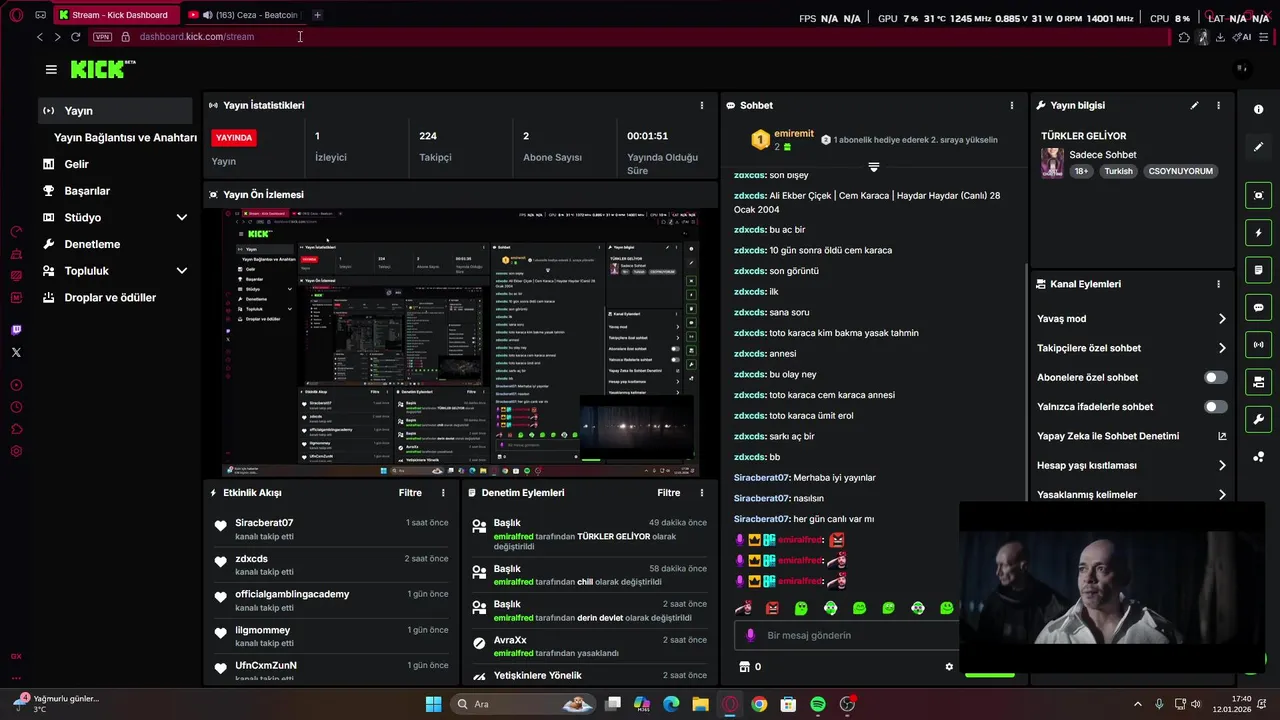This screenshot has height=720, width=1280.
Task: Open the hamburger menu beside Kick logo
Action: coord(51,69)
